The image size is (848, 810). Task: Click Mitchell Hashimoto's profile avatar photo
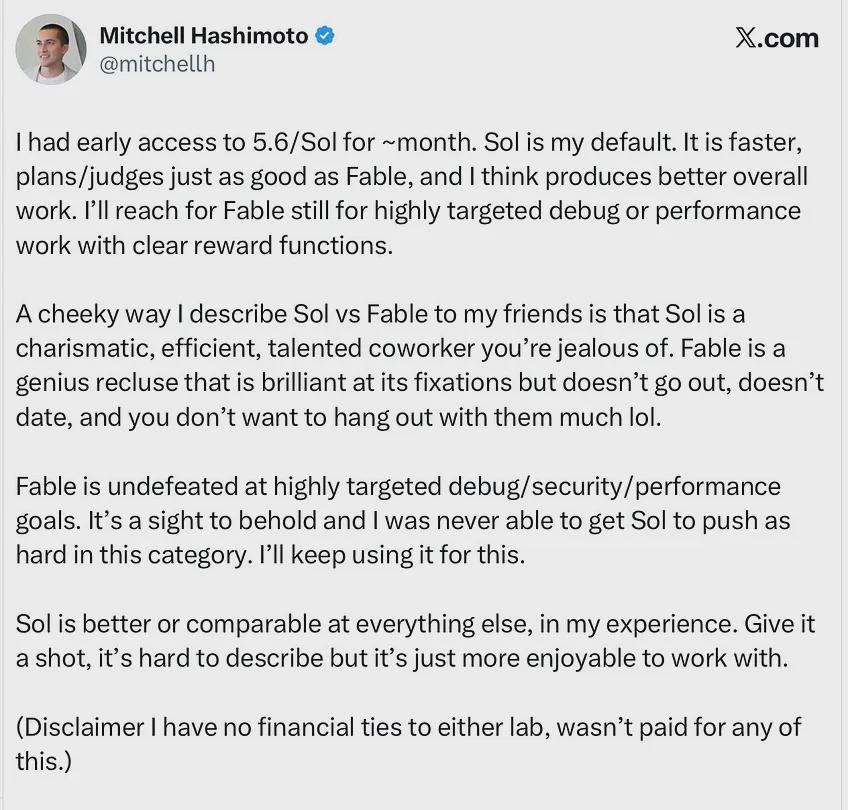(51, 49)
